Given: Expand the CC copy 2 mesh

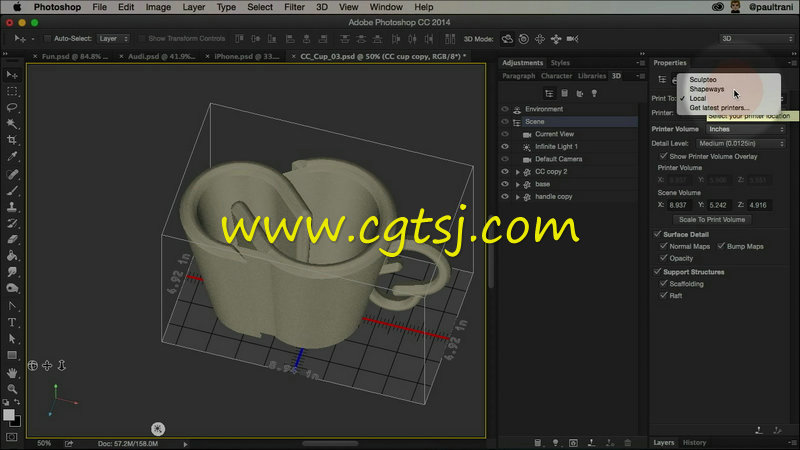Looking at the screenshot, I should tap(518, 172).
